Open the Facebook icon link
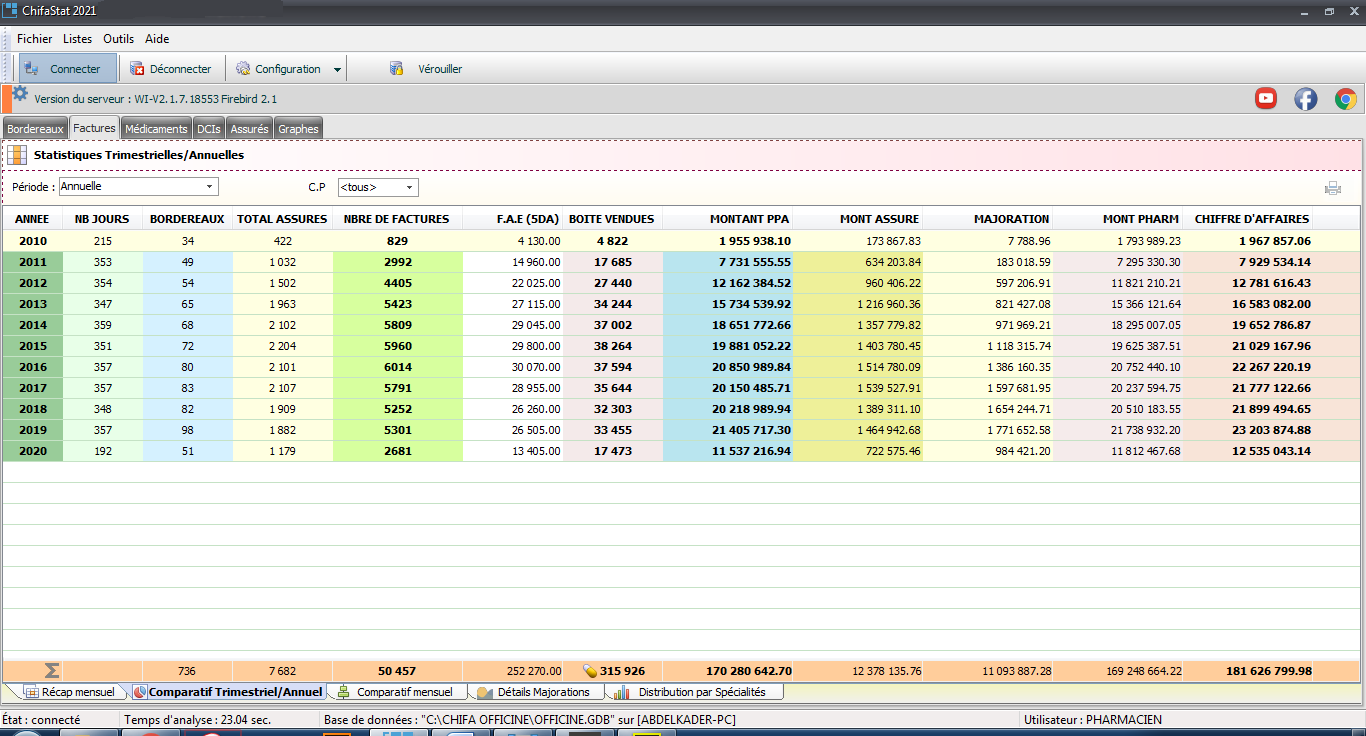Screen dimensions: 1366x736 point(1305,98)
